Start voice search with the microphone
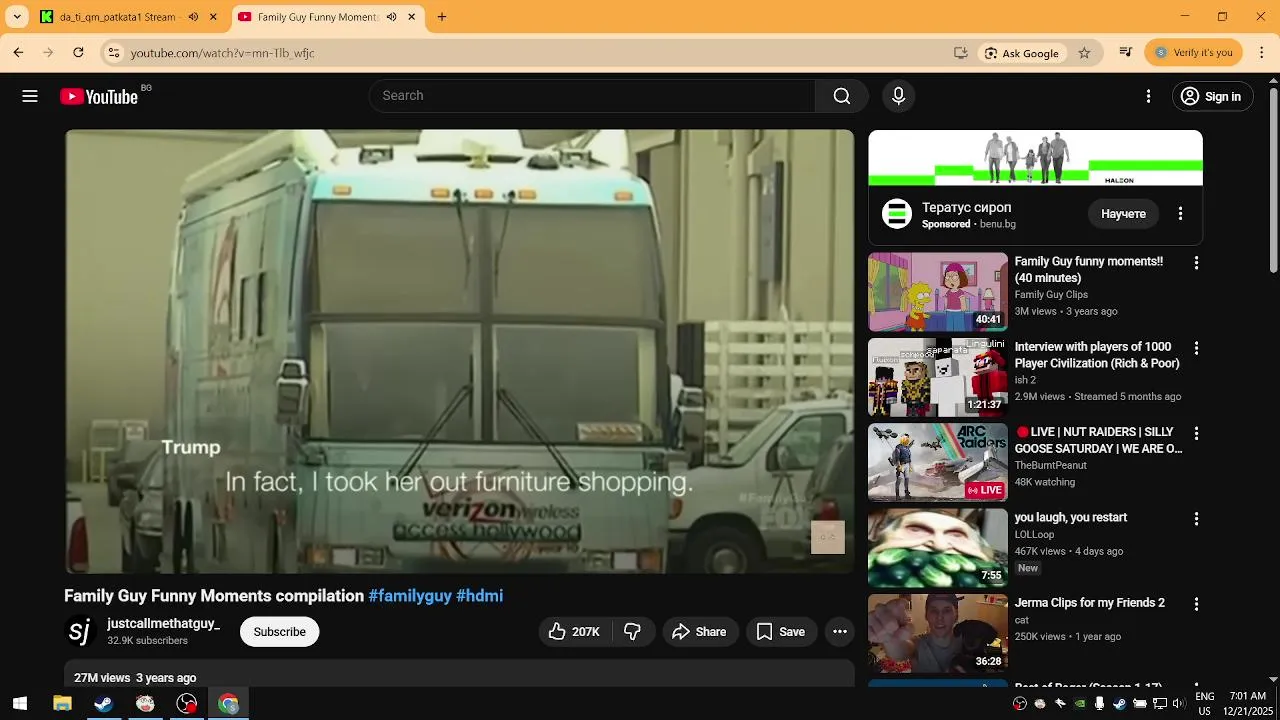1280x720 pixels. 898,96
